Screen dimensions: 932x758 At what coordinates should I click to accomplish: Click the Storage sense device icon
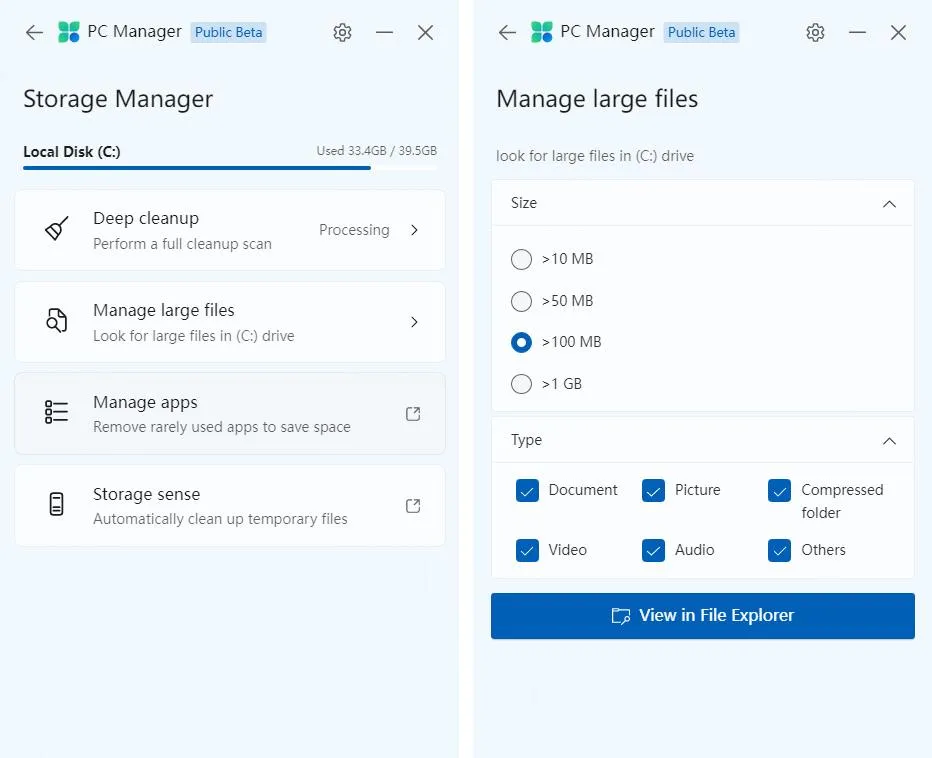click(56, 504)
